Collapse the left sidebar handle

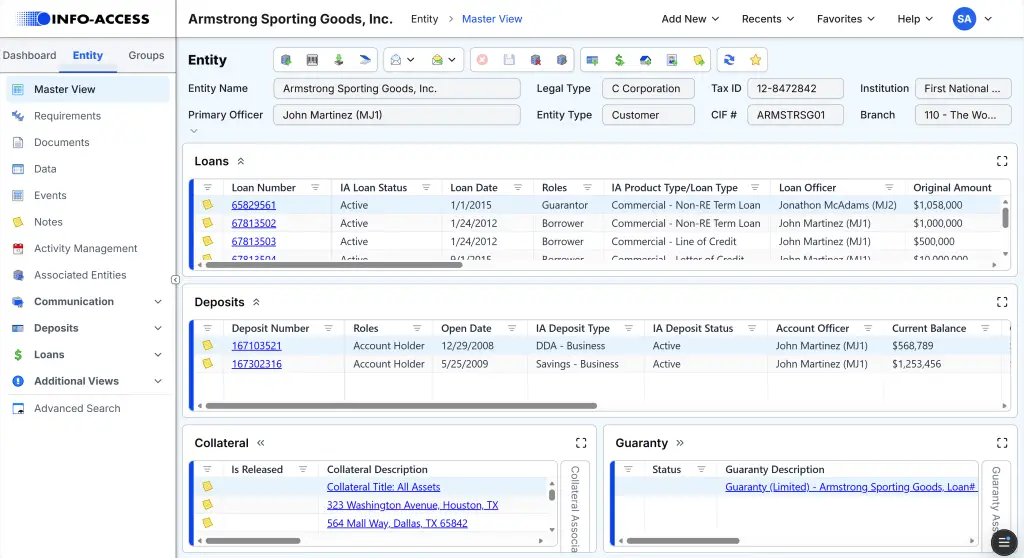(175, 280)
